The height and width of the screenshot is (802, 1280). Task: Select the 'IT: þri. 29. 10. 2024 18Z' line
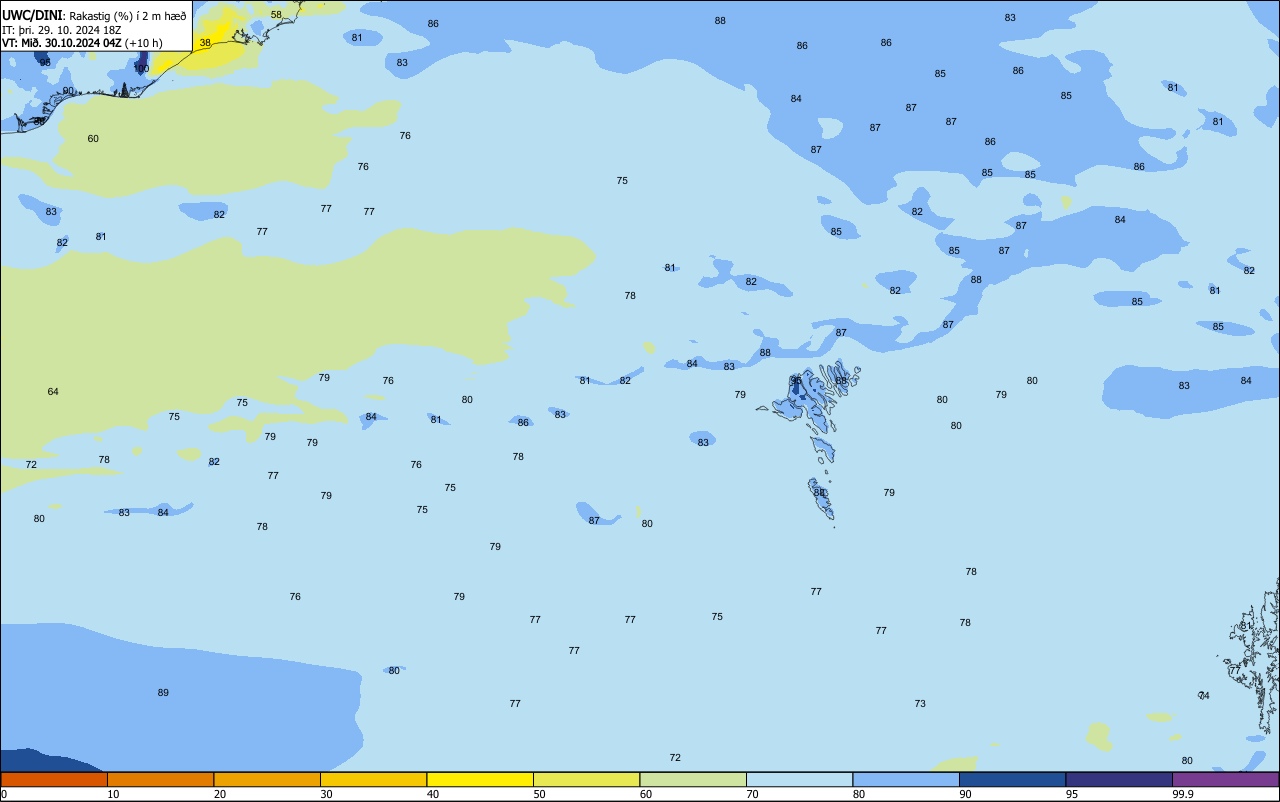62,30
